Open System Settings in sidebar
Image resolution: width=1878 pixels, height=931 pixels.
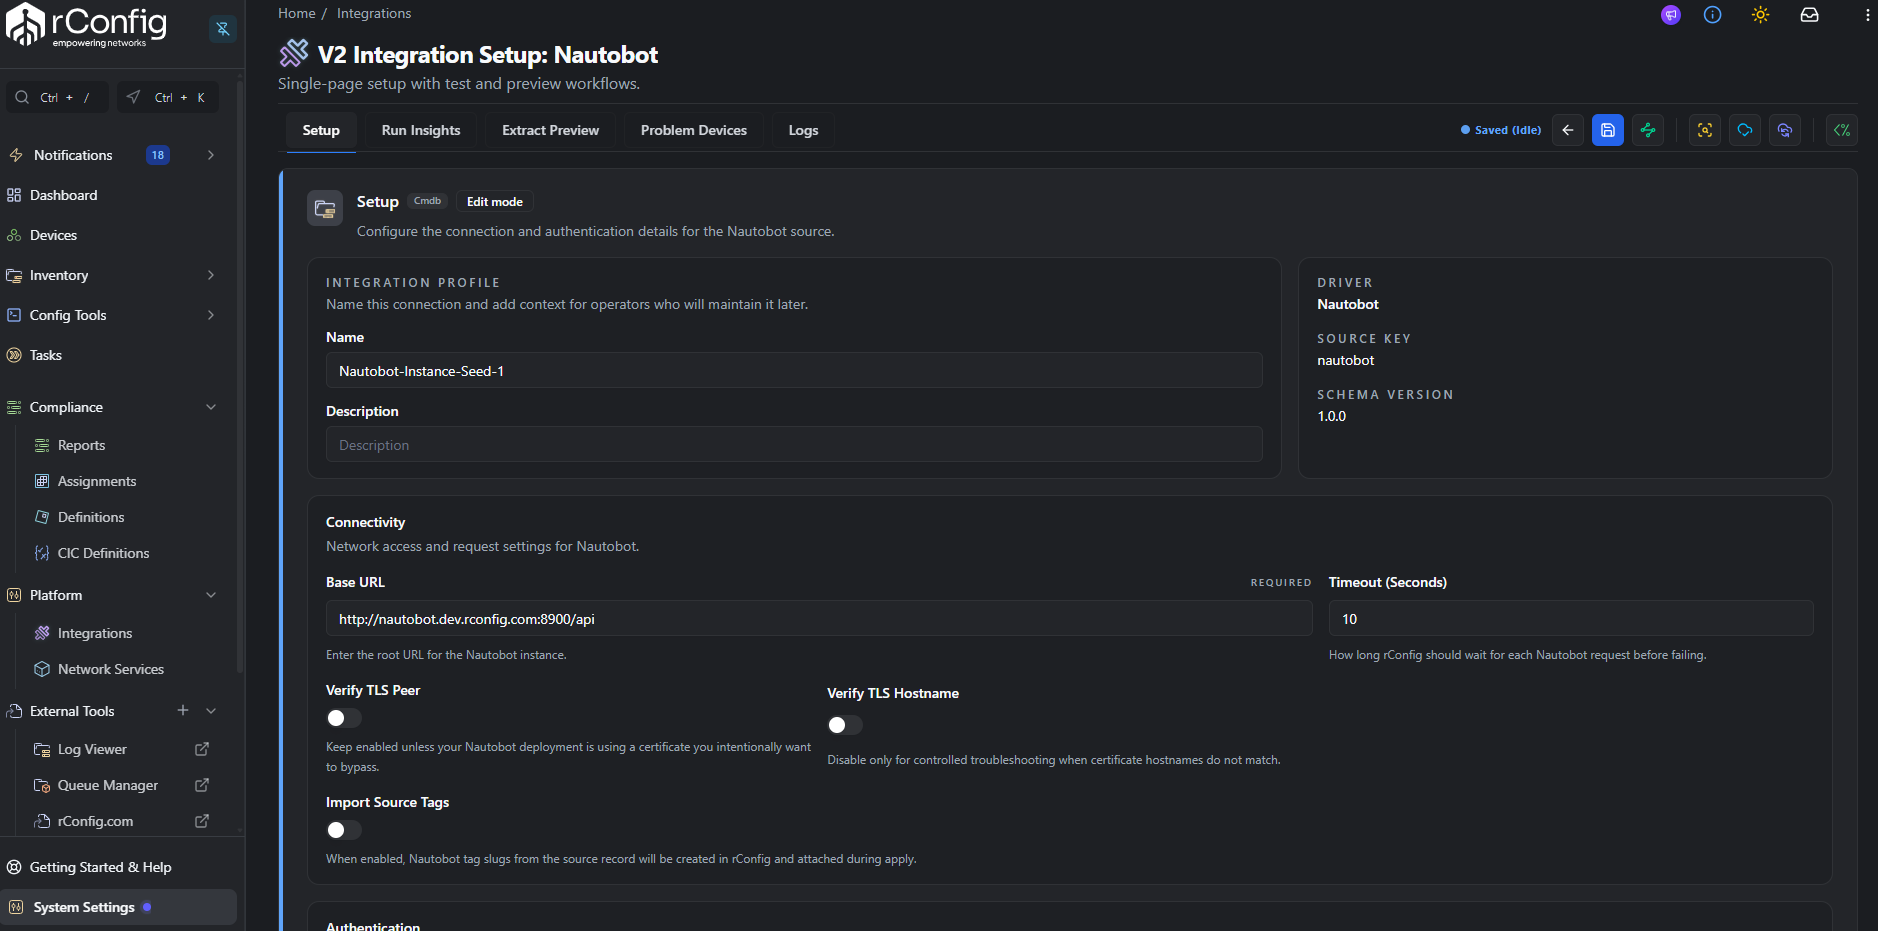coord(118,907)
